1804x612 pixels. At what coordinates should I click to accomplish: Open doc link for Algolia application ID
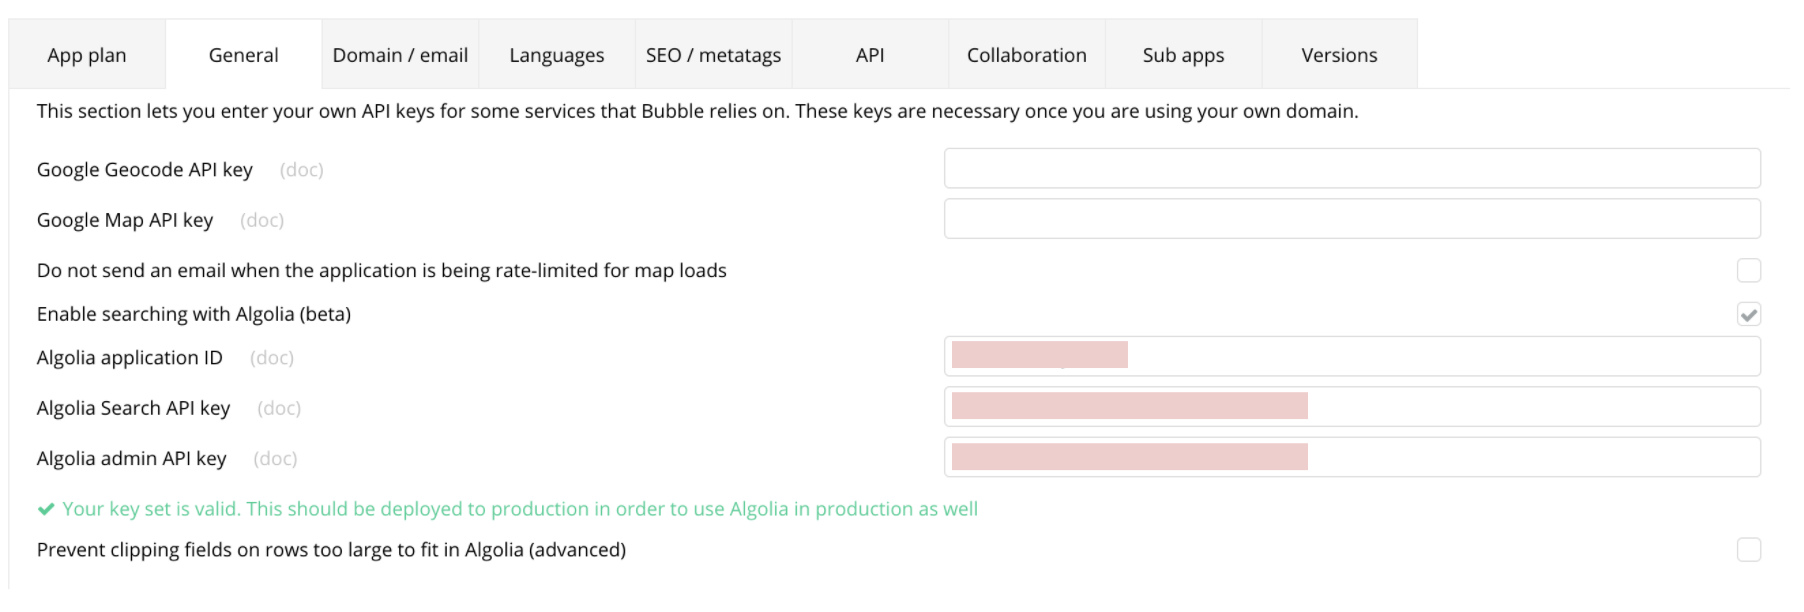pyautogui.click(x=272, y=358)
